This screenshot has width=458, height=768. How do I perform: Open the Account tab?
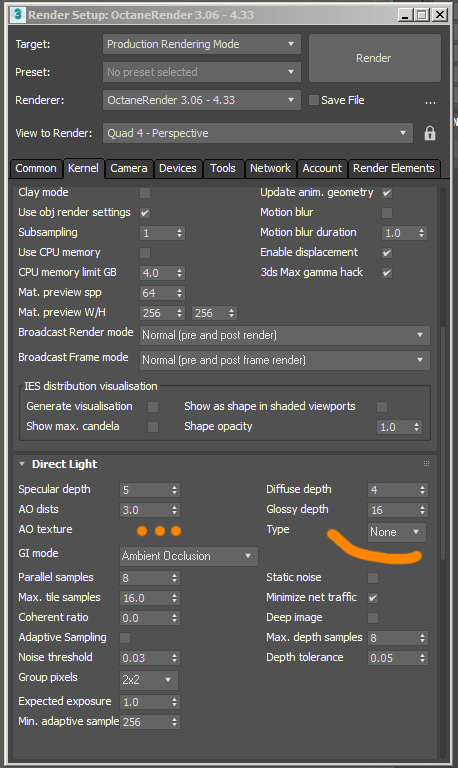(322, 168)
